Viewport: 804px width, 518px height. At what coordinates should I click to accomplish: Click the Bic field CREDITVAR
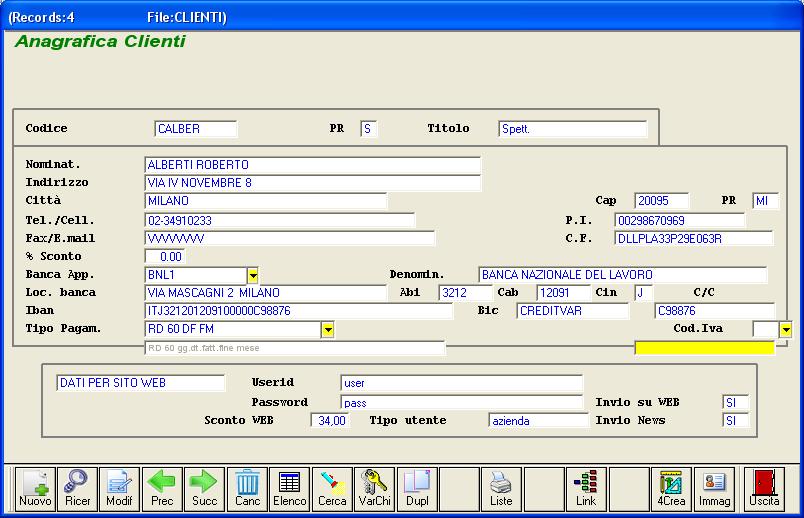(573, 311)
